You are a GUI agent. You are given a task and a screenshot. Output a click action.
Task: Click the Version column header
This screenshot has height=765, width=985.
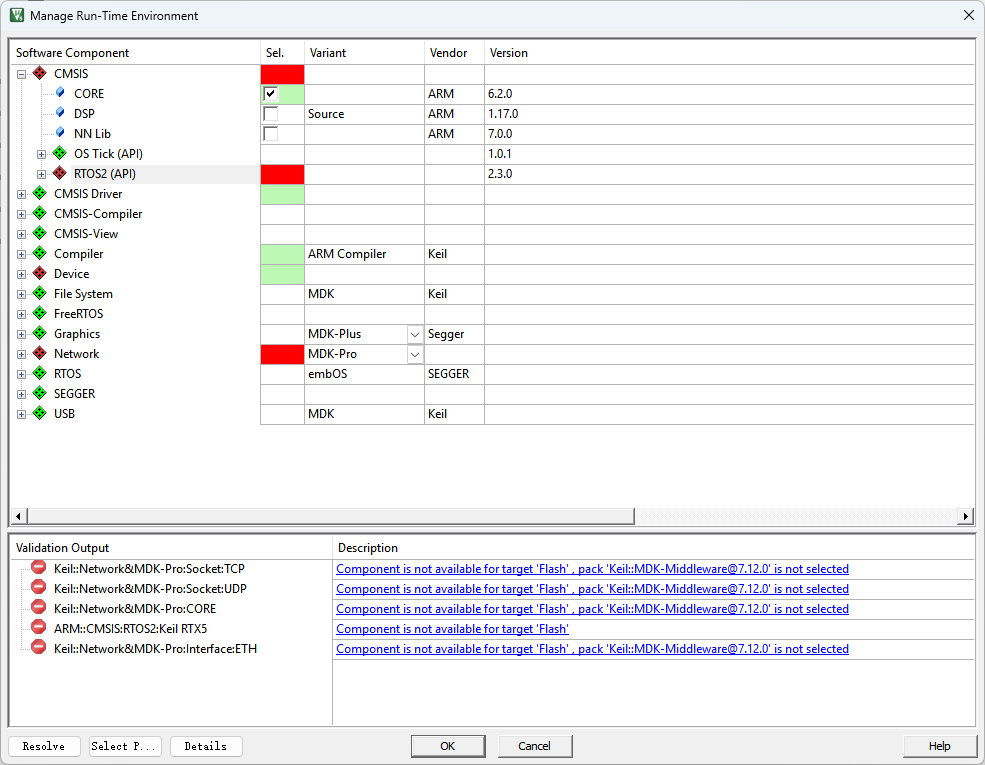coord(729,53)
